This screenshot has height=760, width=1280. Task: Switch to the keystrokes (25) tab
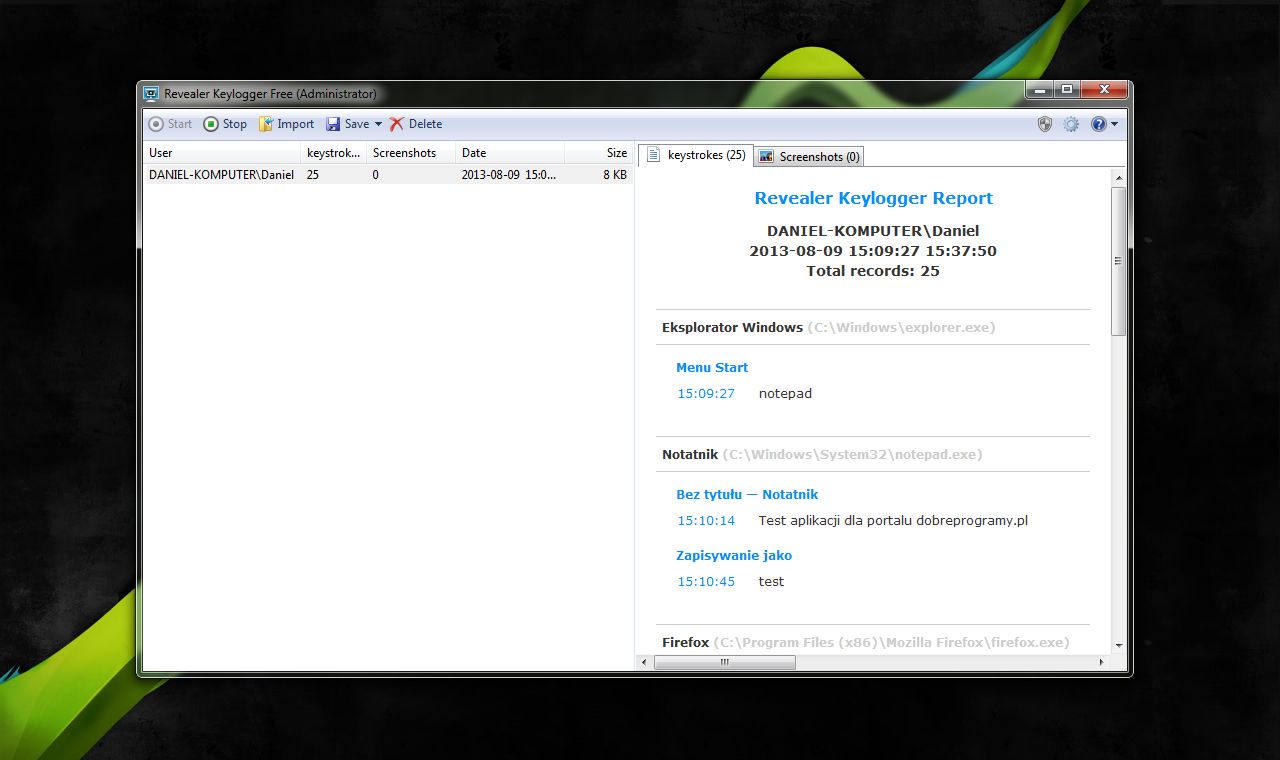point(696,155)
